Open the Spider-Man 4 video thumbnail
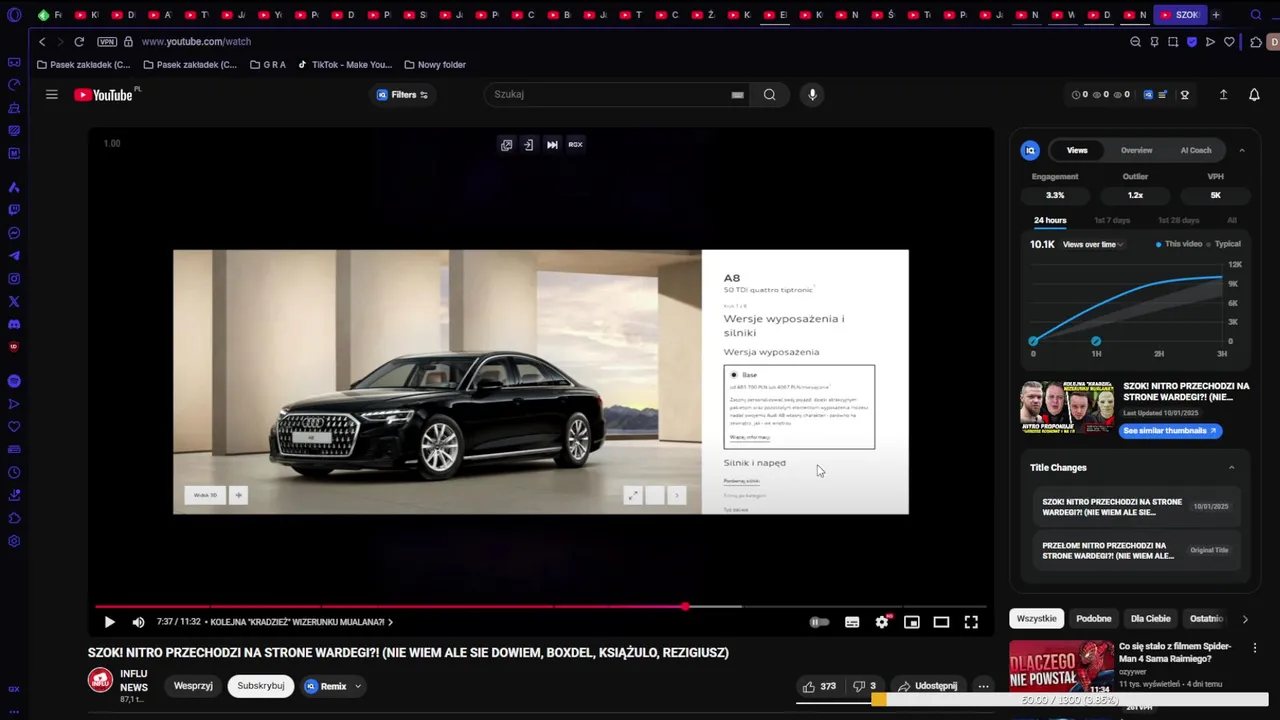1280x720 pixels. coord(1061,668)
